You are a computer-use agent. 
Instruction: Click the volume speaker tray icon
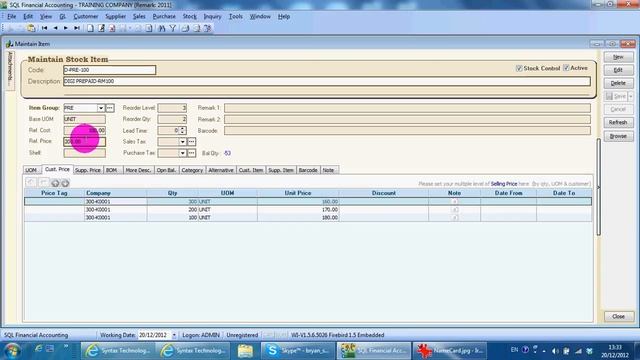[555, 351]
